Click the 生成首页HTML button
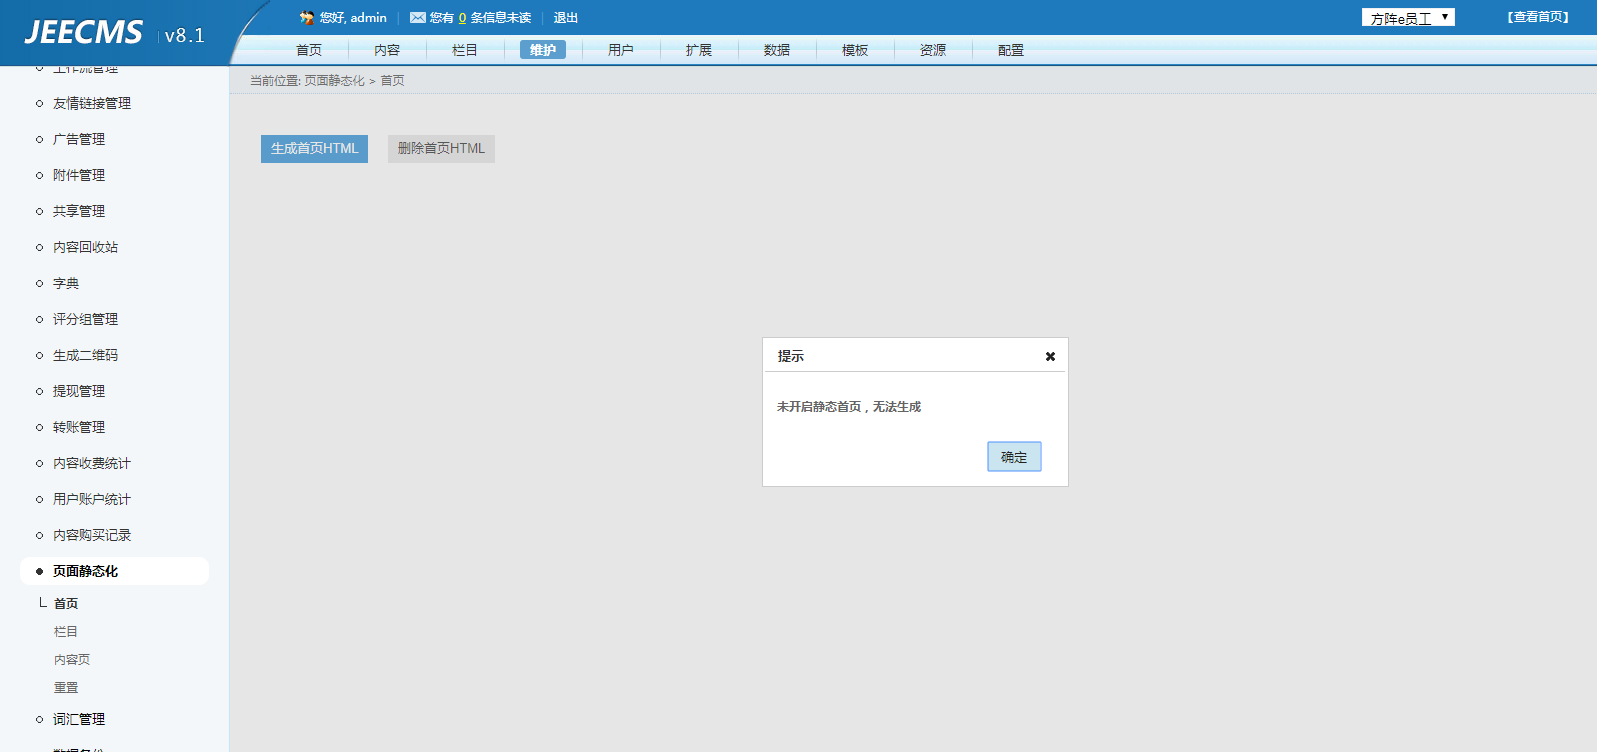The width and height of the screenshot is (1597, 752). (314, 149)
